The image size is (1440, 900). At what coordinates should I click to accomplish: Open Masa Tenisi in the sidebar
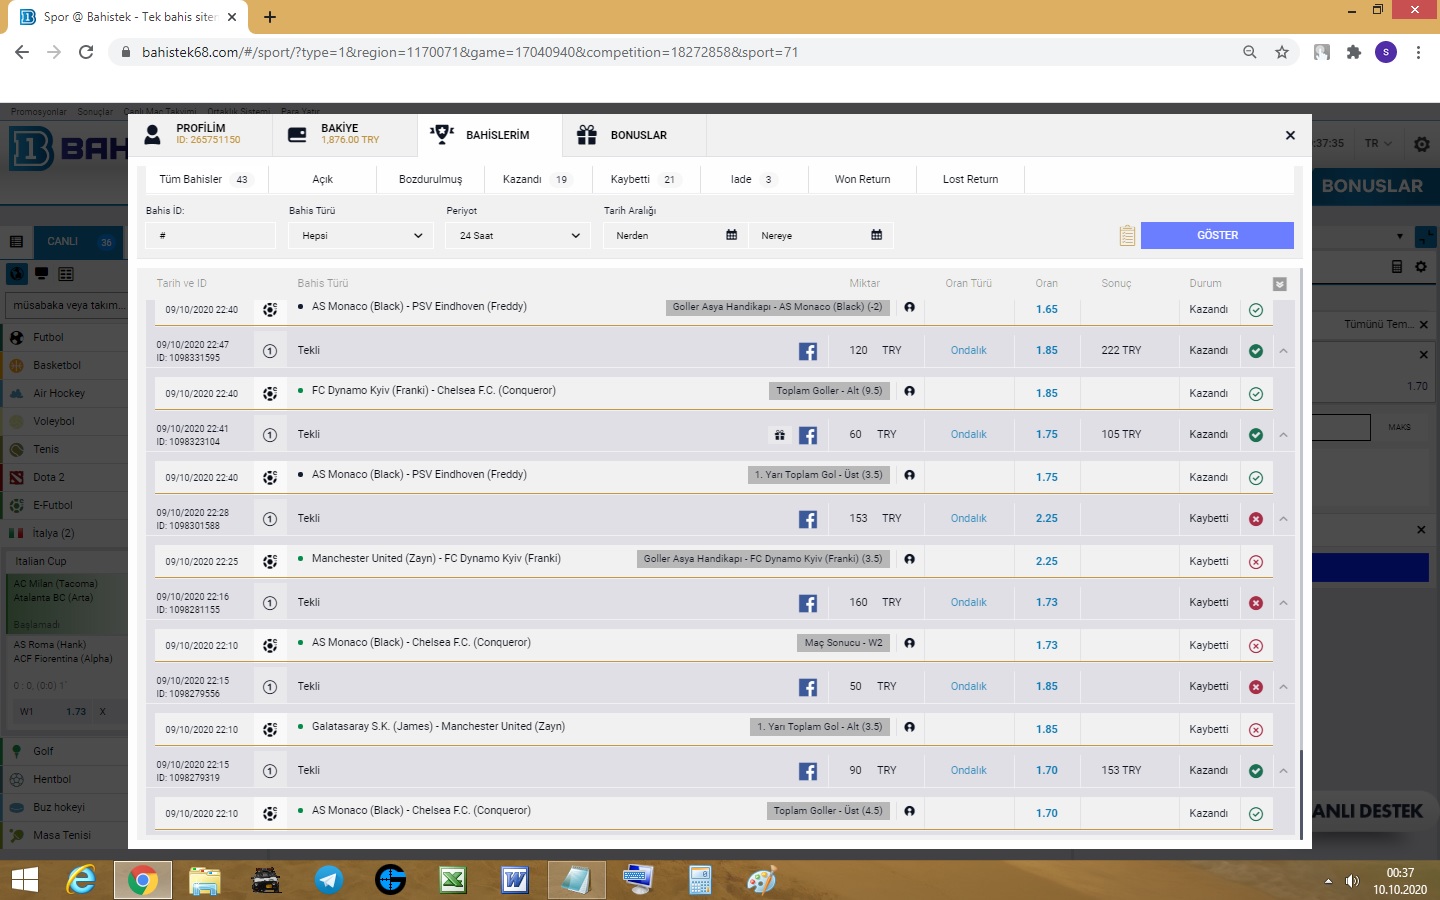pos(64,835)
